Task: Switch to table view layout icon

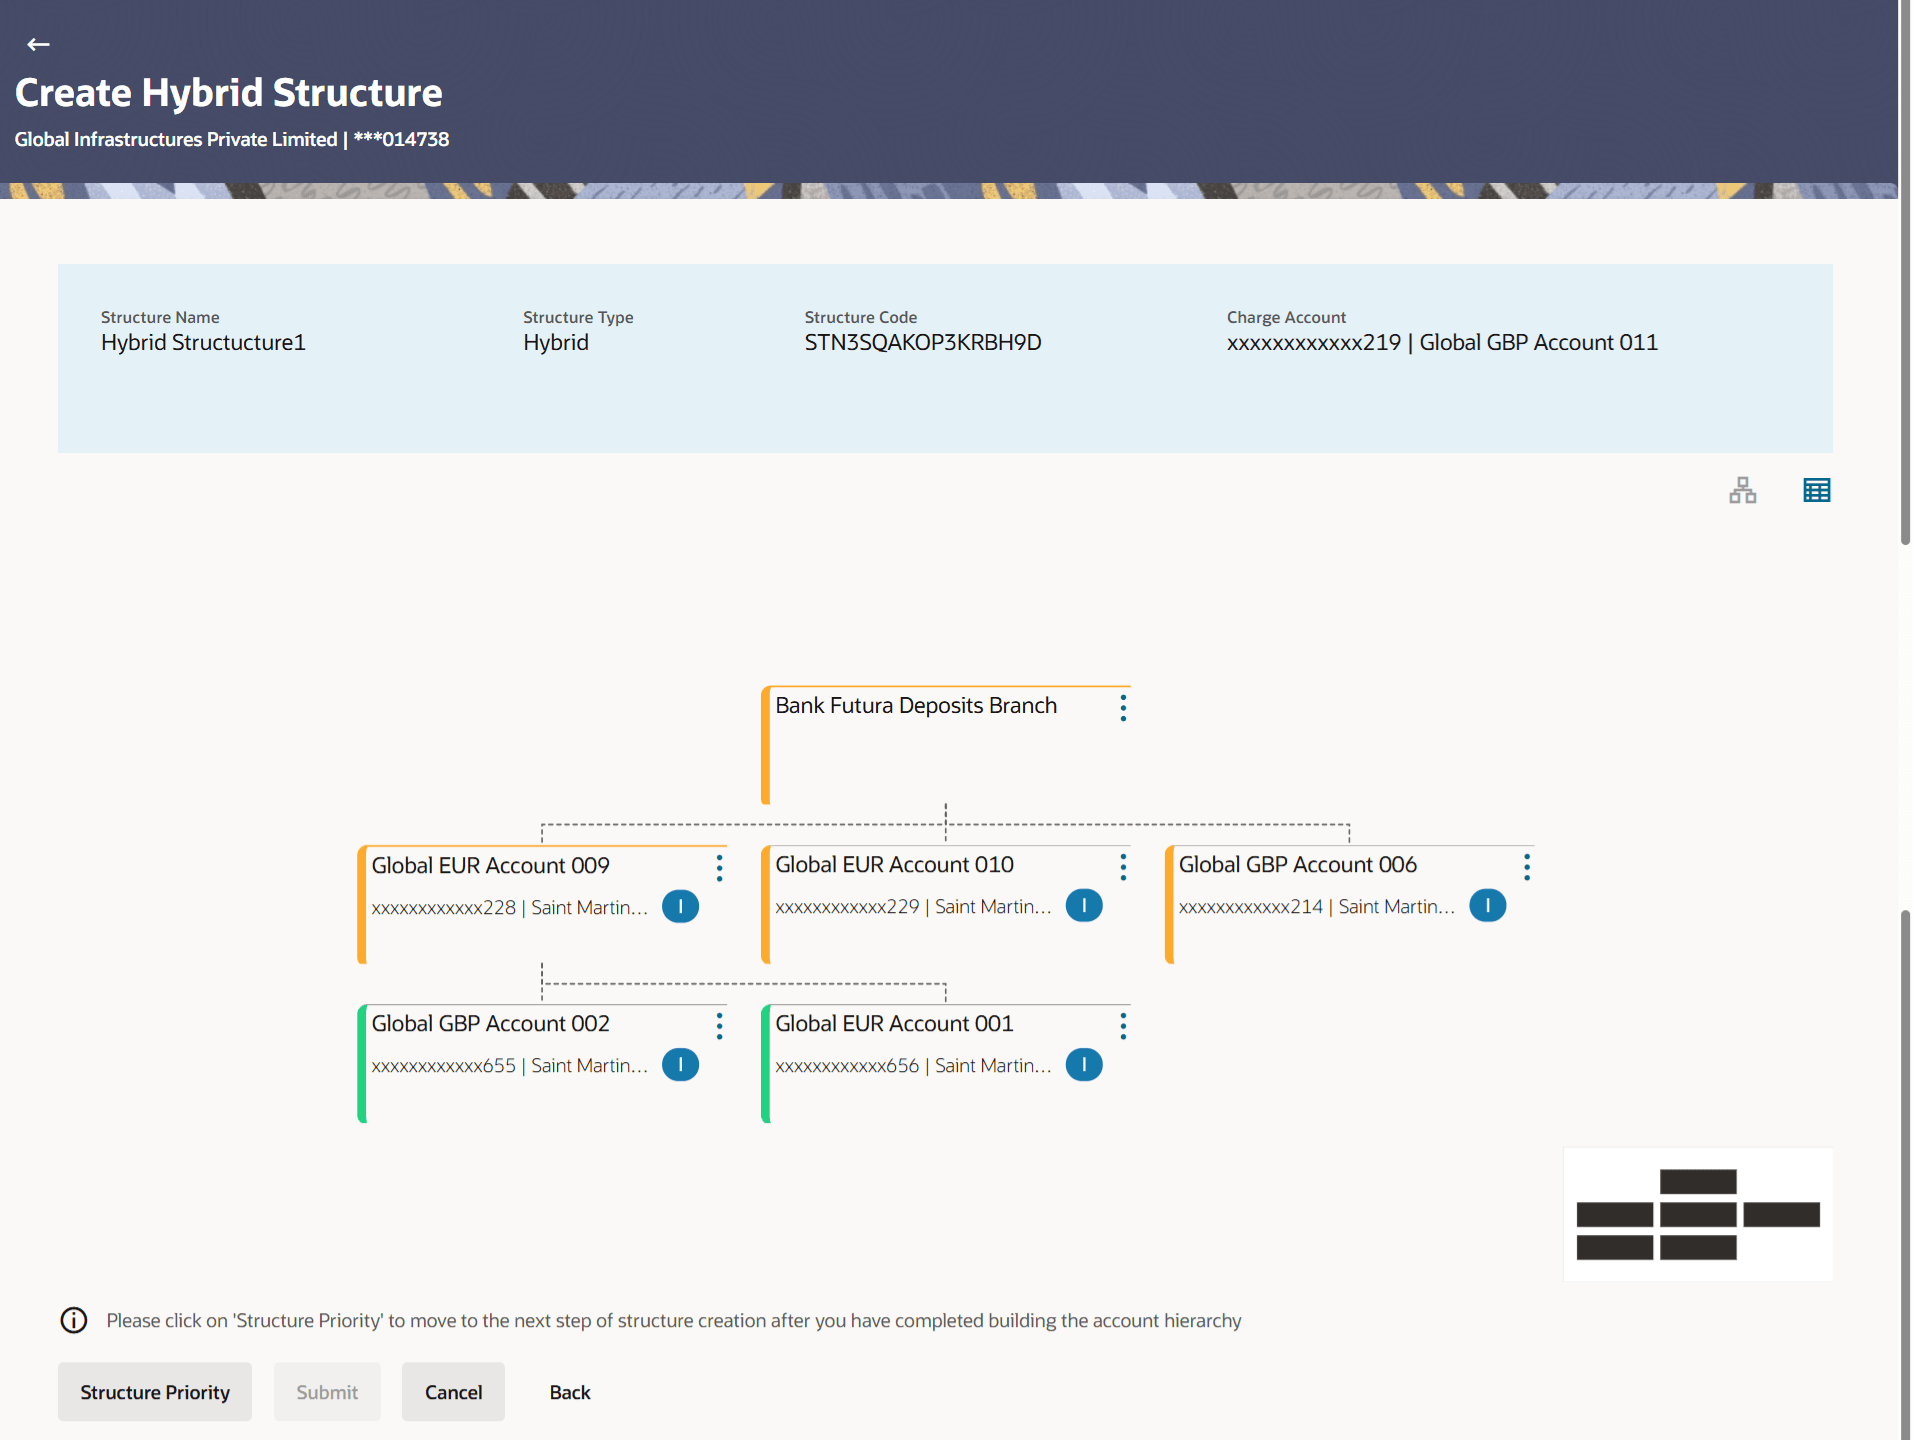Action: coord(1816,490)
